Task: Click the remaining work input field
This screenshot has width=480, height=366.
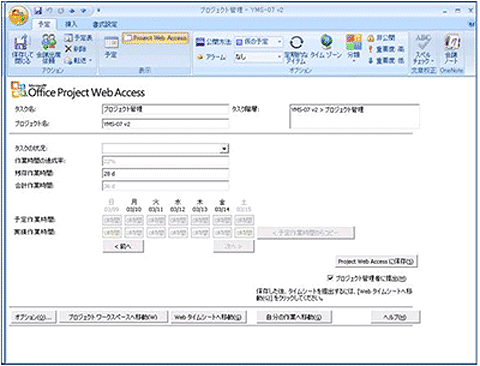Action: tap(165, 174)
